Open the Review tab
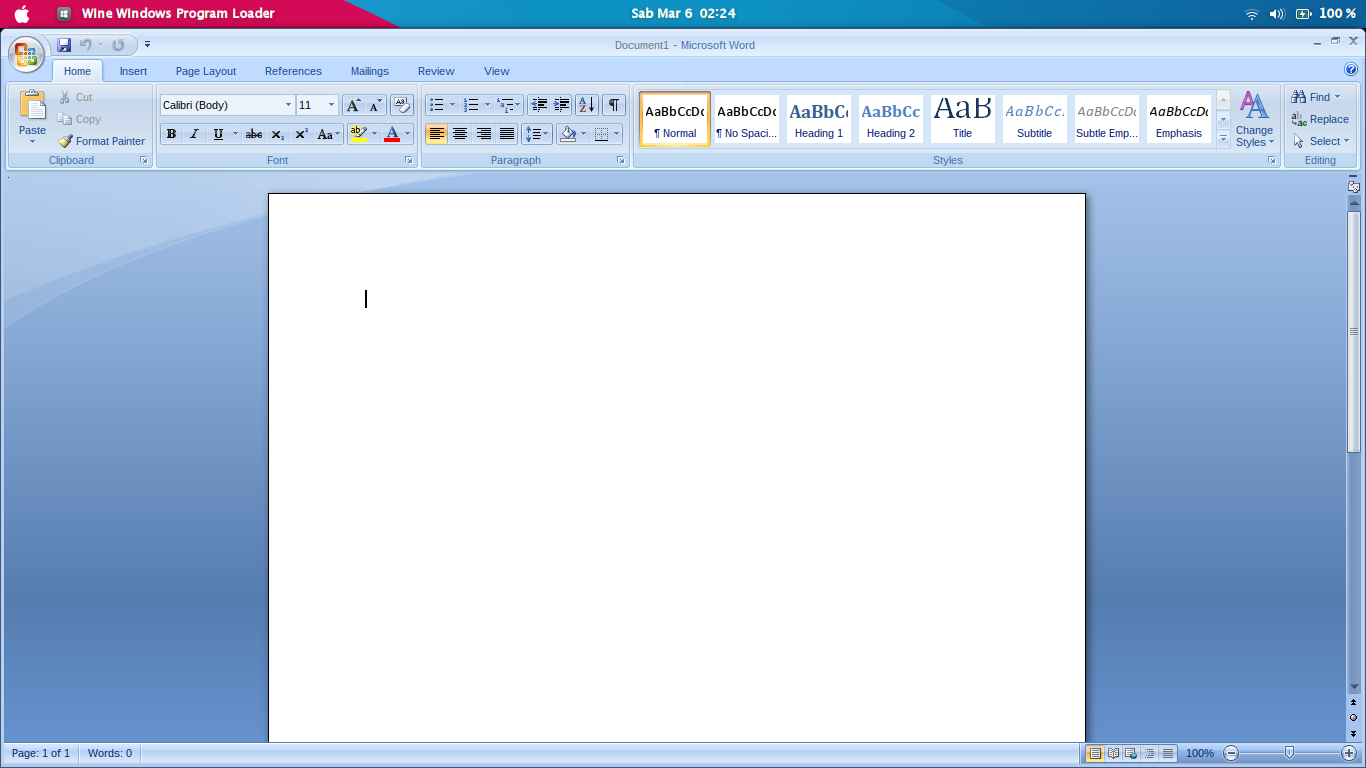Image resolution: width=1366 pixels, height=768 pixels. click(x=436, y=71)
